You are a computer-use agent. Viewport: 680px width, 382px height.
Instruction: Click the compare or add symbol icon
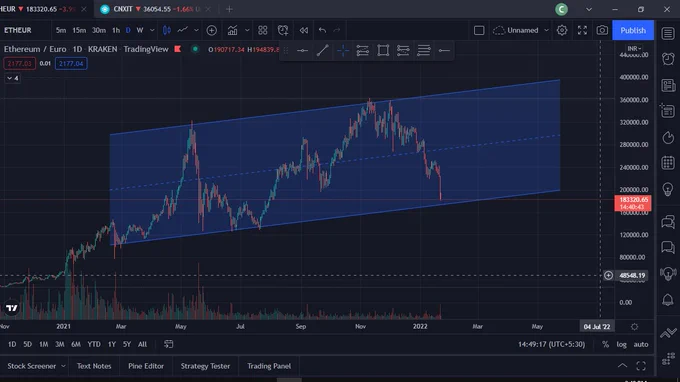pyautogui.click(x=212, y=30)
